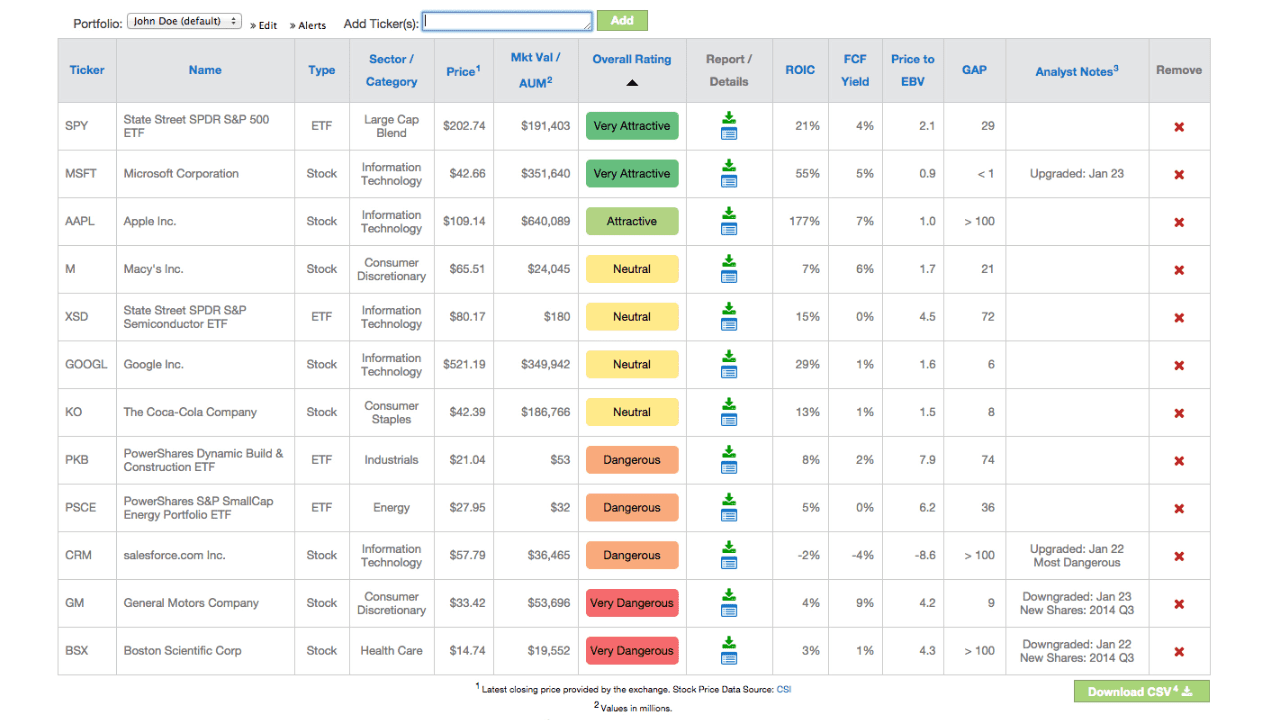The width and height of the screenshot is (1280, 720).
Task: Remove The Coca-Cola Company row
Action: 1179,413
